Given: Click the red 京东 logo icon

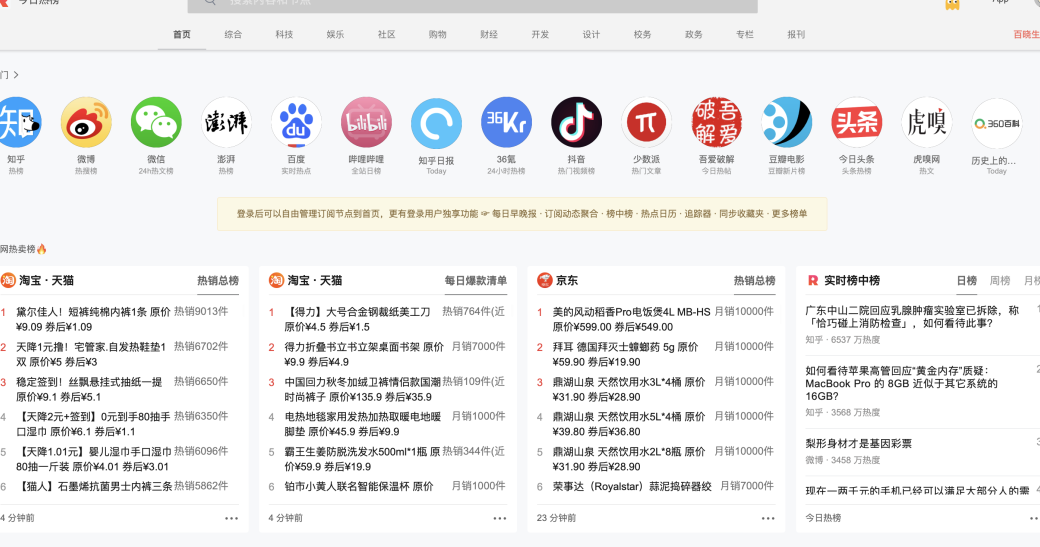Looking at the screenshot, I should pos(545,280).
